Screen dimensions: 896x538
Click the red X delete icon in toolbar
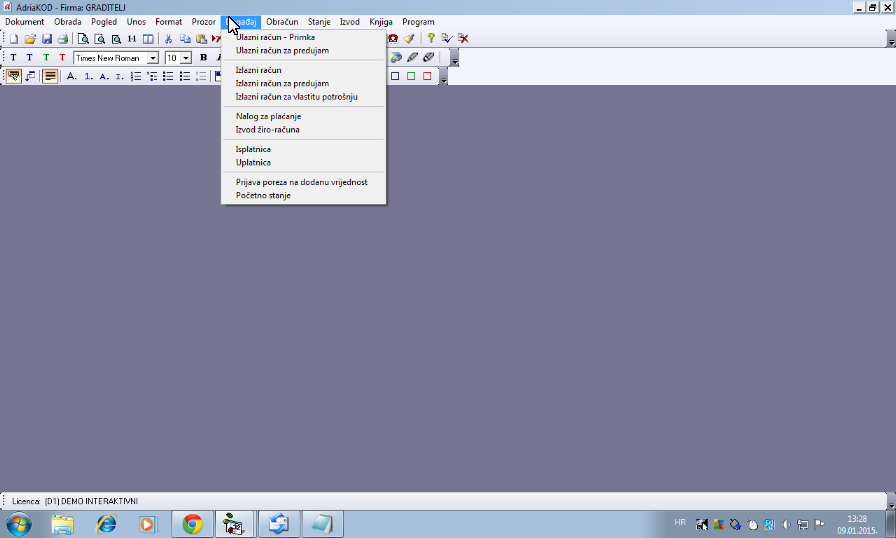tap(463, 38)
